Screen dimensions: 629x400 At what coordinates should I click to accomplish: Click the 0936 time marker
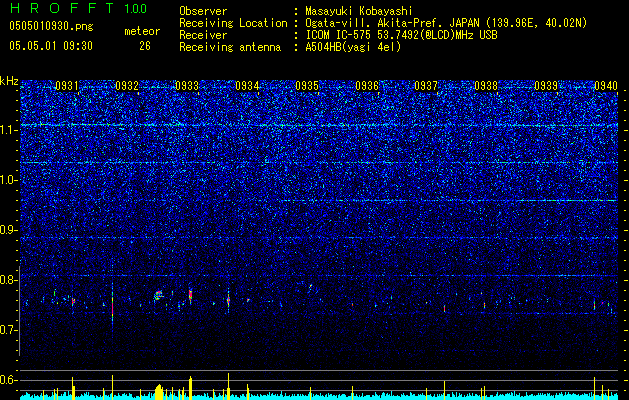pos(367,86)
